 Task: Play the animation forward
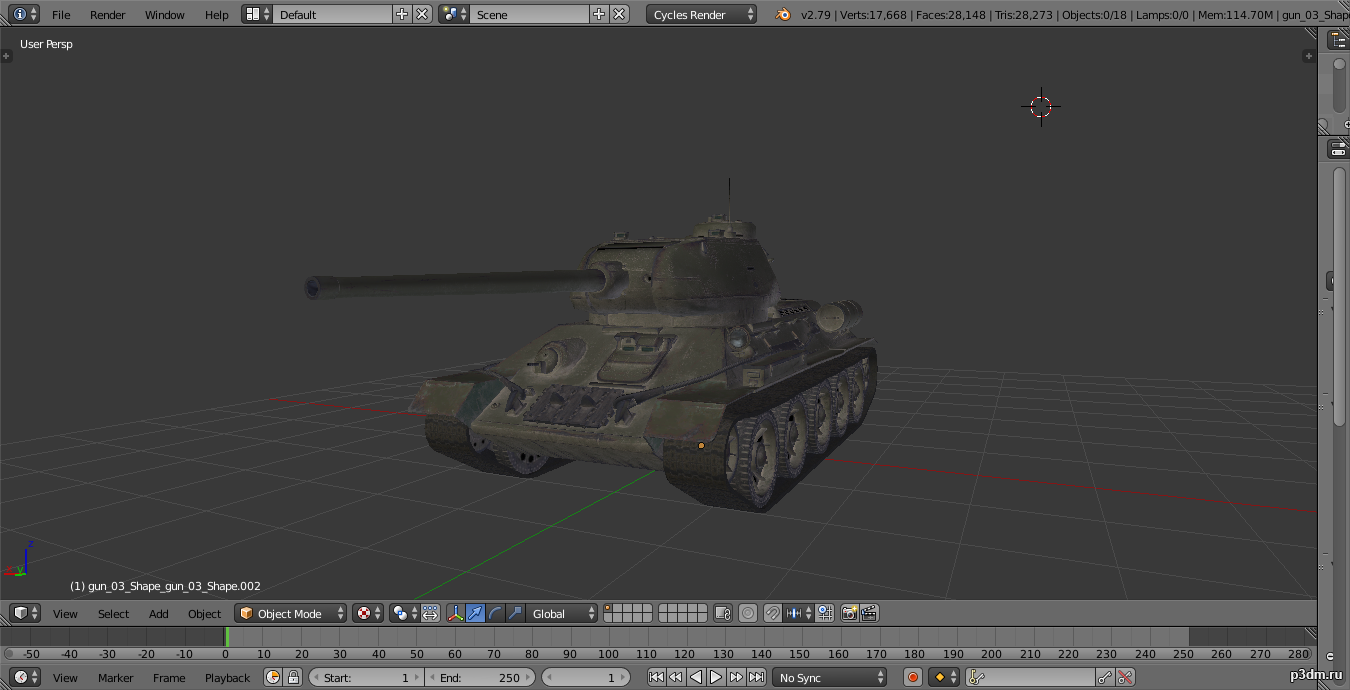716,677
